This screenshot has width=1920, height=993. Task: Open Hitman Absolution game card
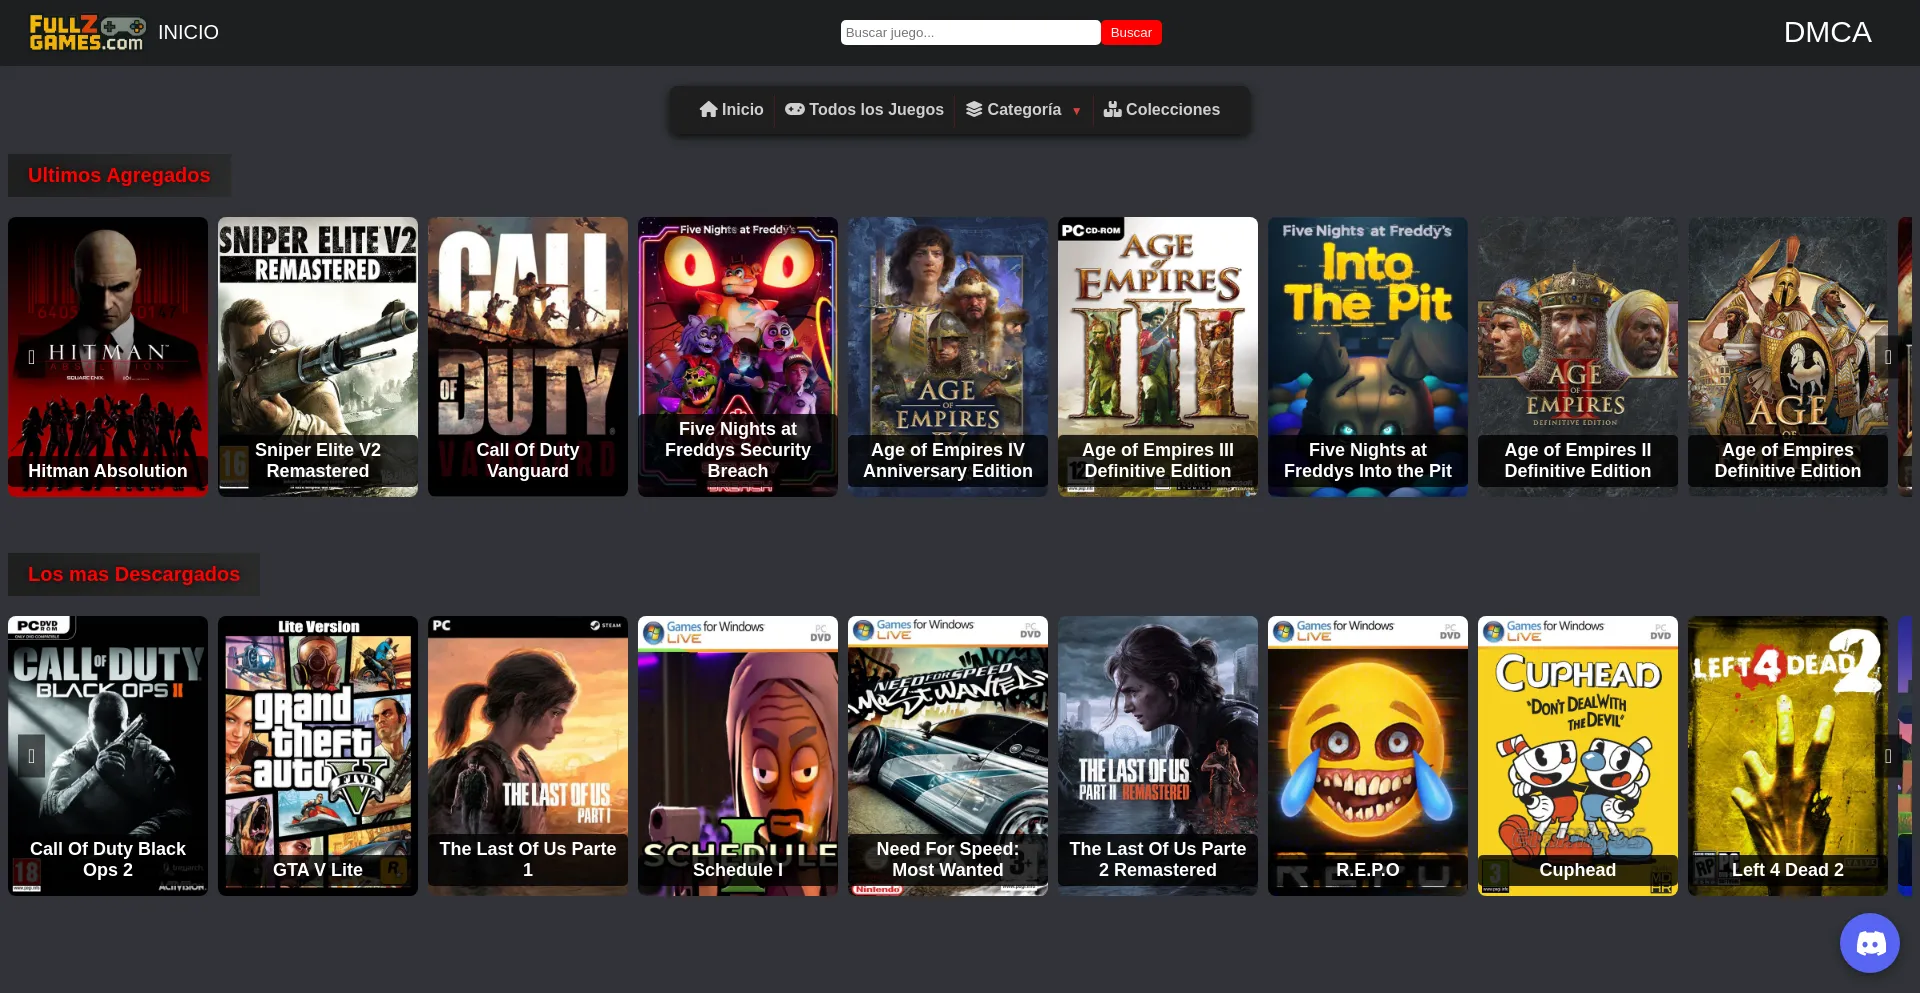point(108,357)
